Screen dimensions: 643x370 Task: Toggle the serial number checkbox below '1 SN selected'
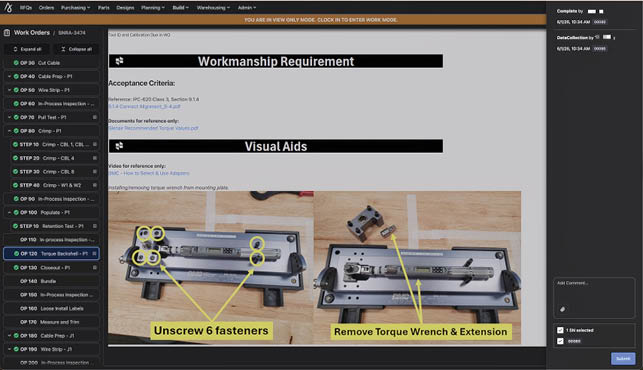coord(560,341)
